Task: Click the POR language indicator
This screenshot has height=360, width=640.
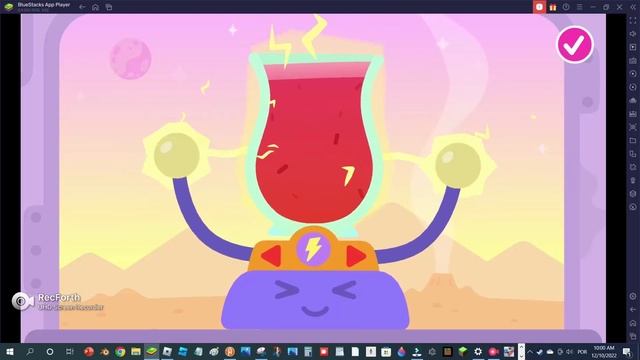Action: (x=582, y=351)
